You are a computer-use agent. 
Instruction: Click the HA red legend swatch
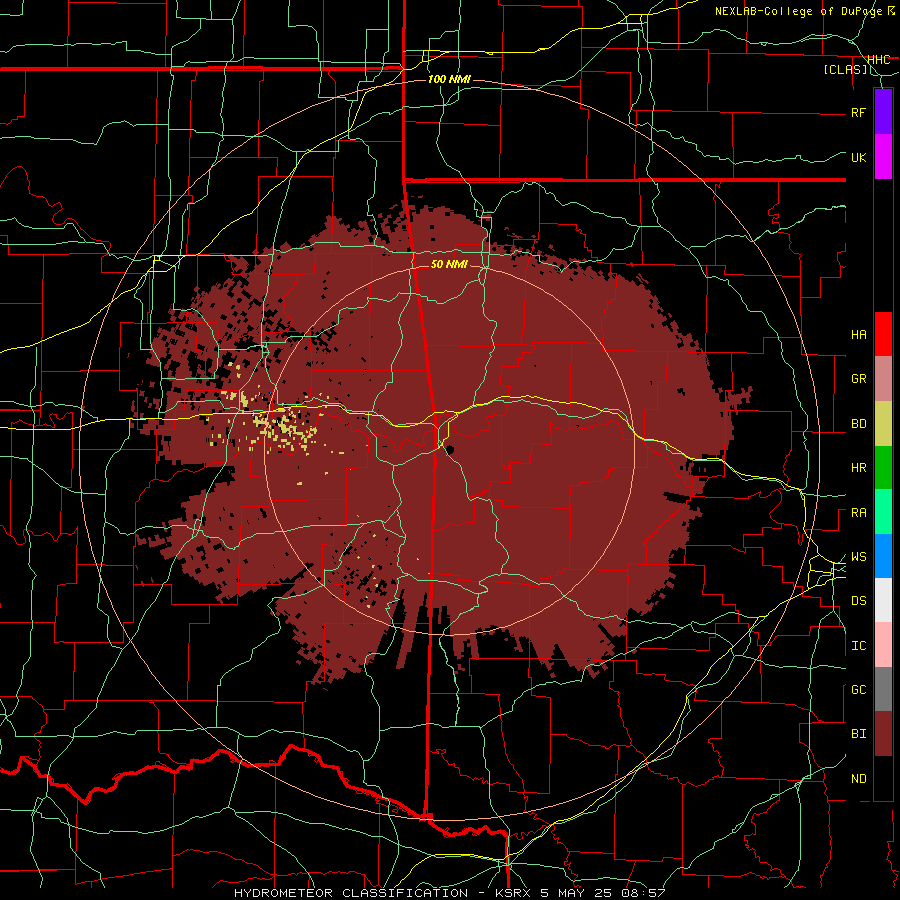[883, 334]
